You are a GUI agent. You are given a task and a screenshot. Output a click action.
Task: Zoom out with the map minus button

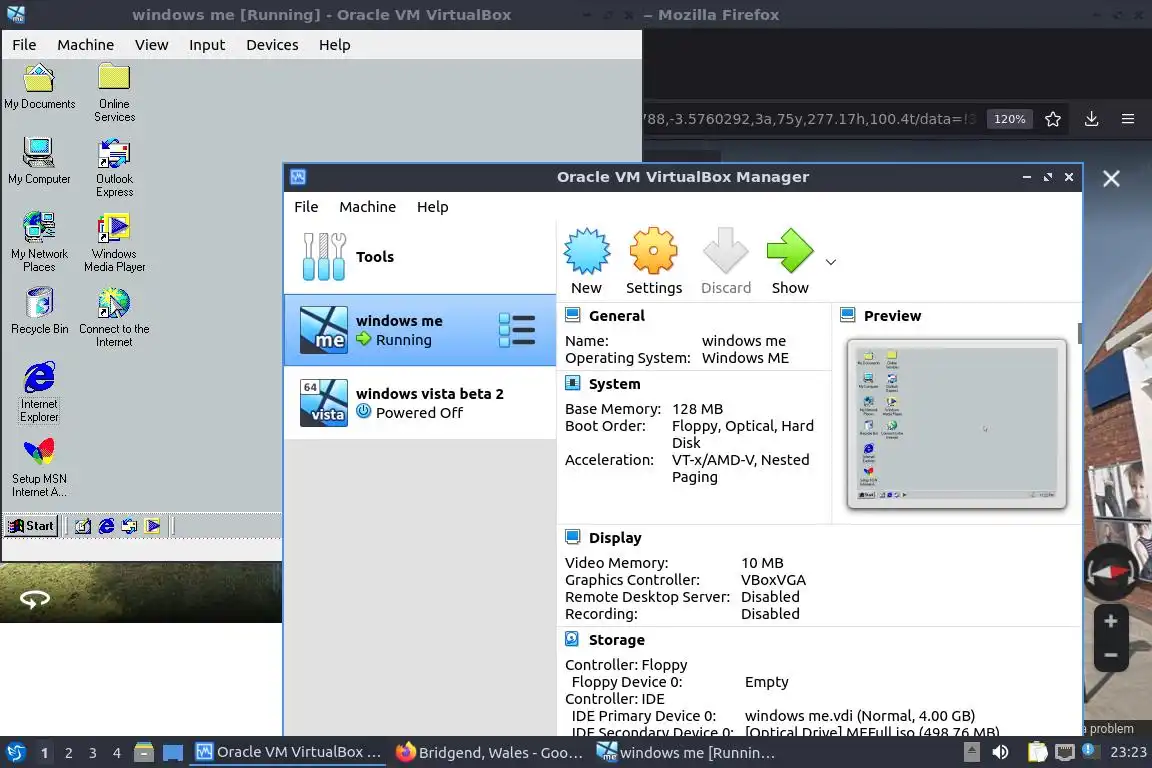(1111, 654)
